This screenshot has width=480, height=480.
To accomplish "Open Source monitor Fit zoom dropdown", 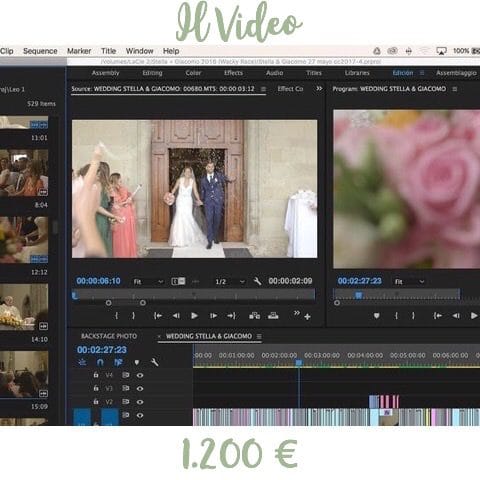I will tap(148, 282).
